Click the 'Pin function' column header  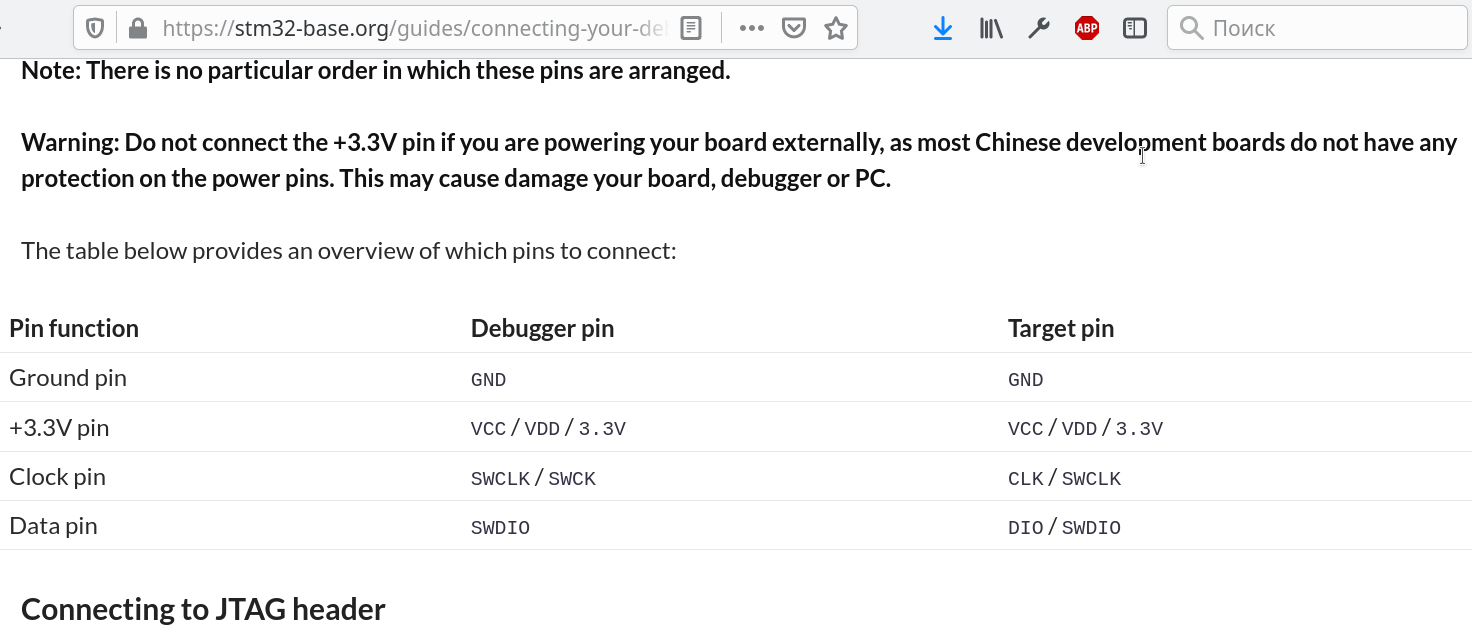coord(74,328)
